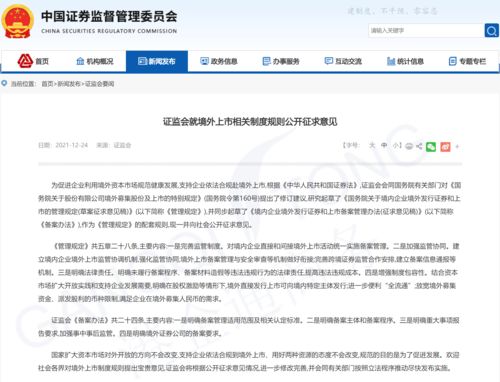500x382 pixels.
Task: Click the 中国证券监督管理委员会 site title
Action: click(109, 16)
